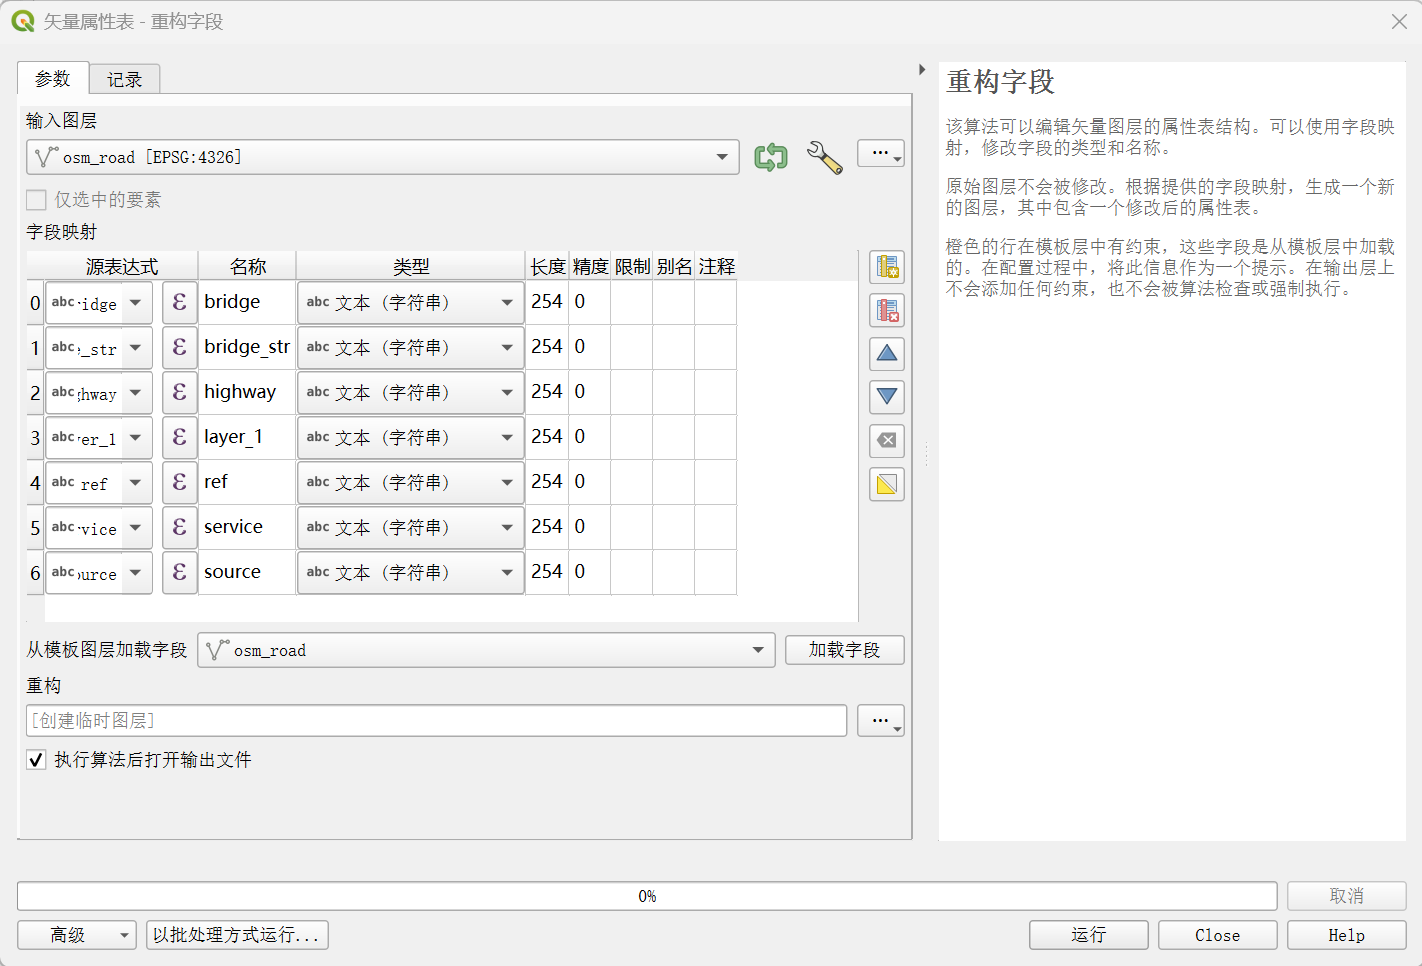Screen dimensions: 1422x966
Task: Open type dropdown for highway field
Action: (411, 392)
